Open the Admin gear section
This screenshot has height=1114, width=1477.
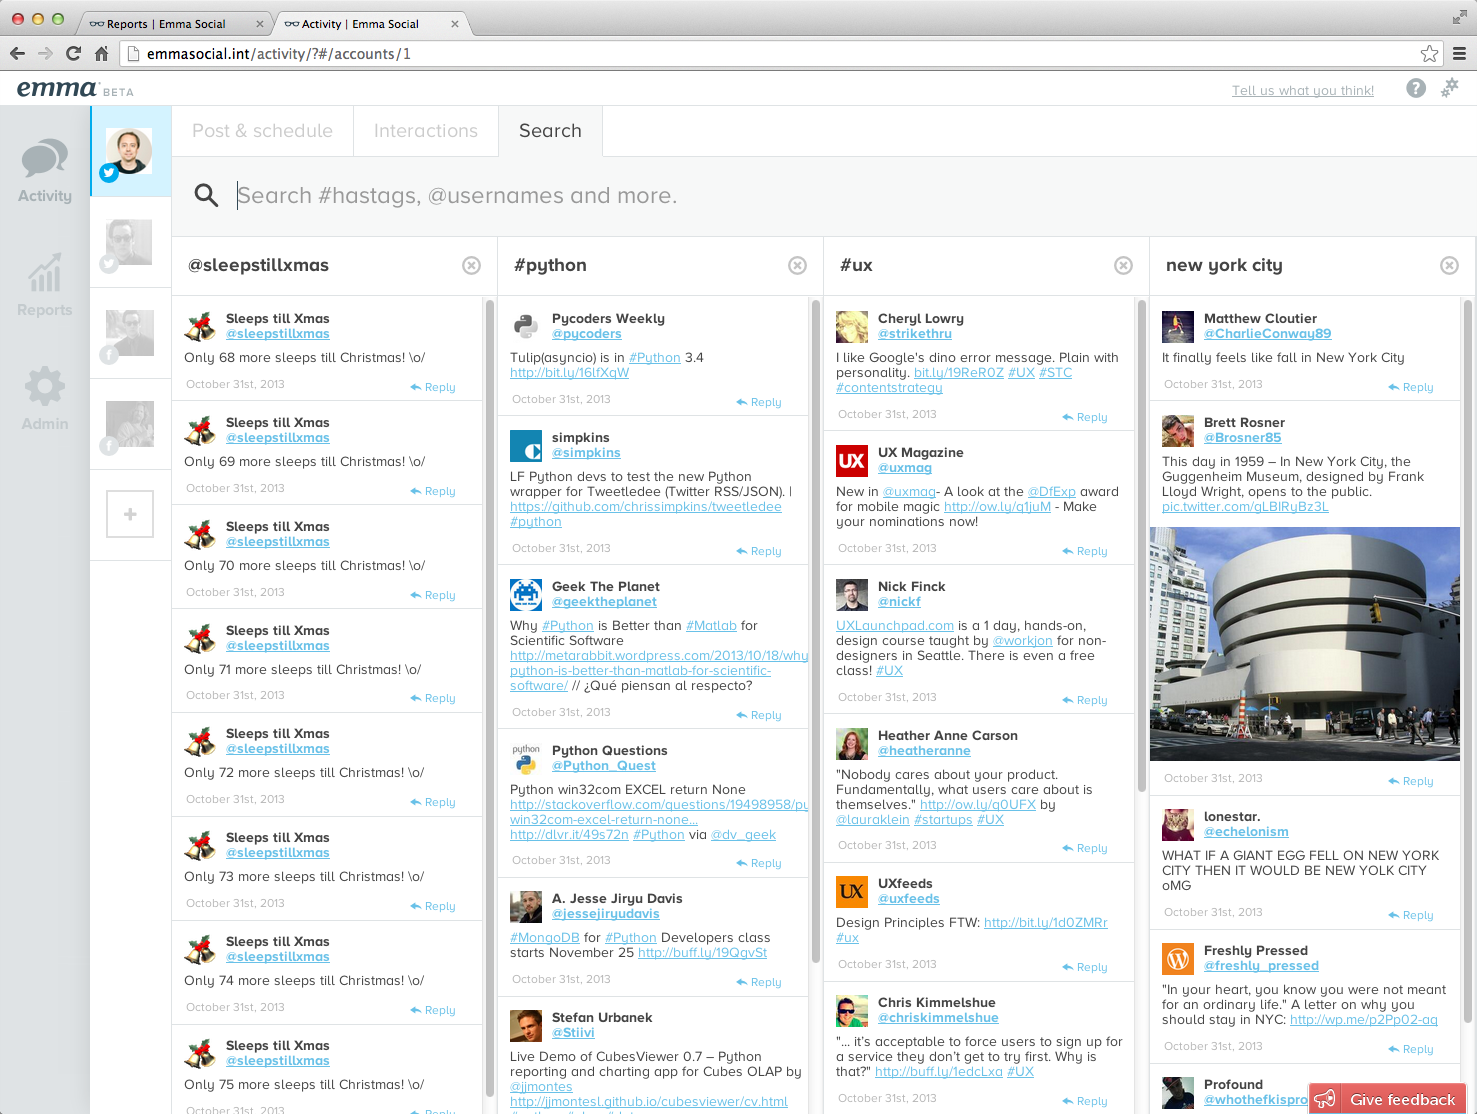(45, 399)
